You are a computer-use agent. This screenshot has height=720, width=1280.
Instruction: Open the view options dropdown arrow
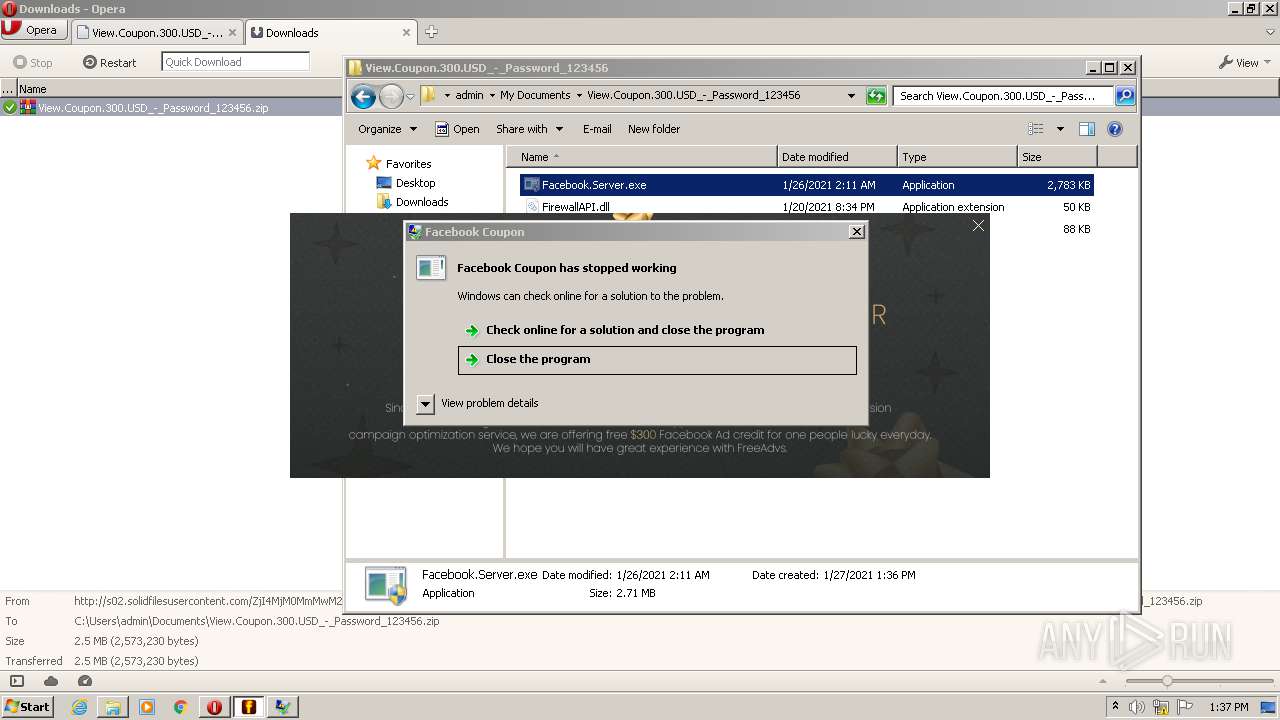tap(1060, 129)
